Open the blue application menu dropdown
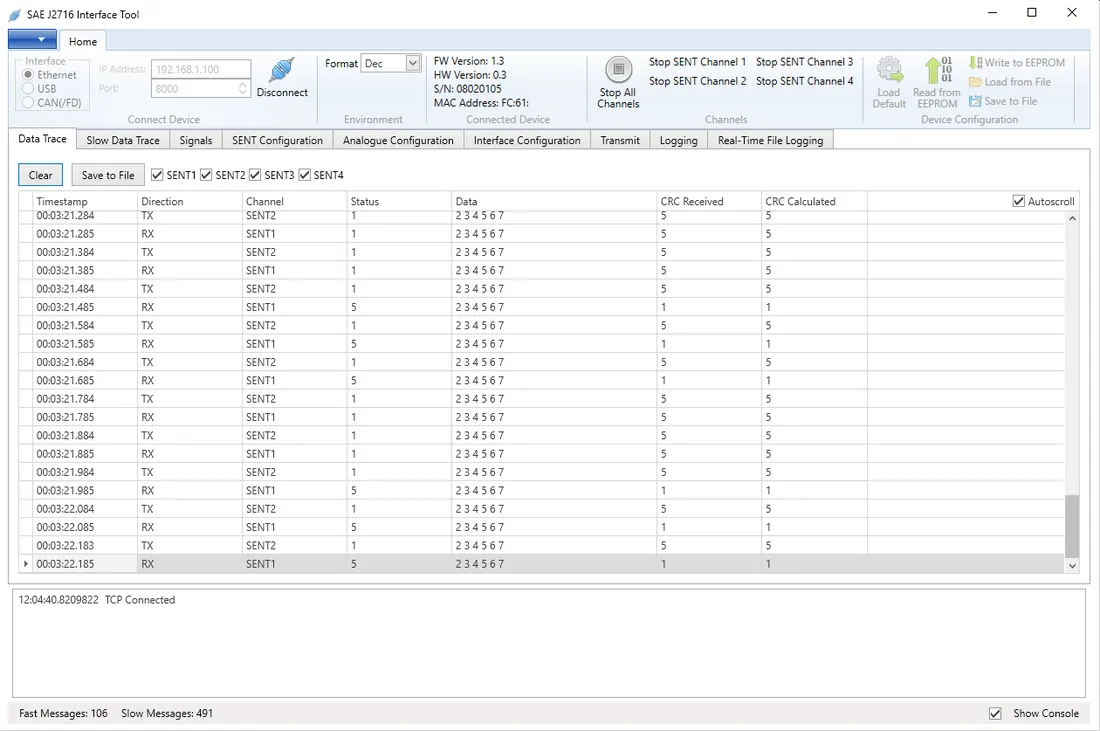This screenshot has height=731, width=1100. (x=32, y=39)
